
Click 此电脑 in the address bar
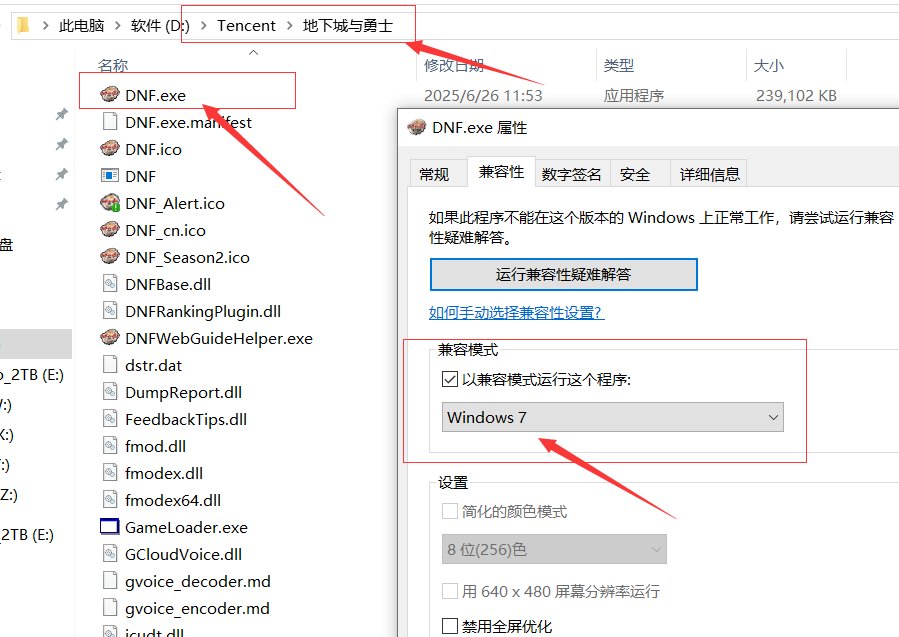(81, 26)
